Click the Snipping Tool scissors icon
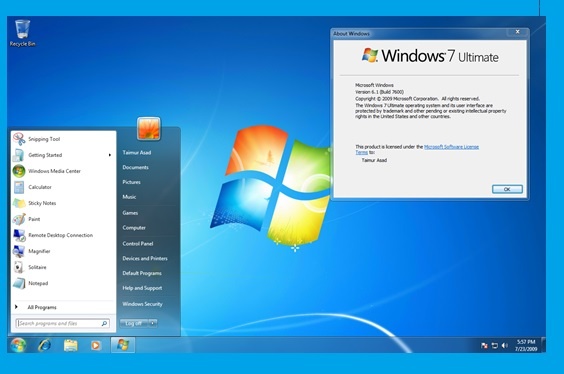This screenshot has height=374, width=564. 19,139
